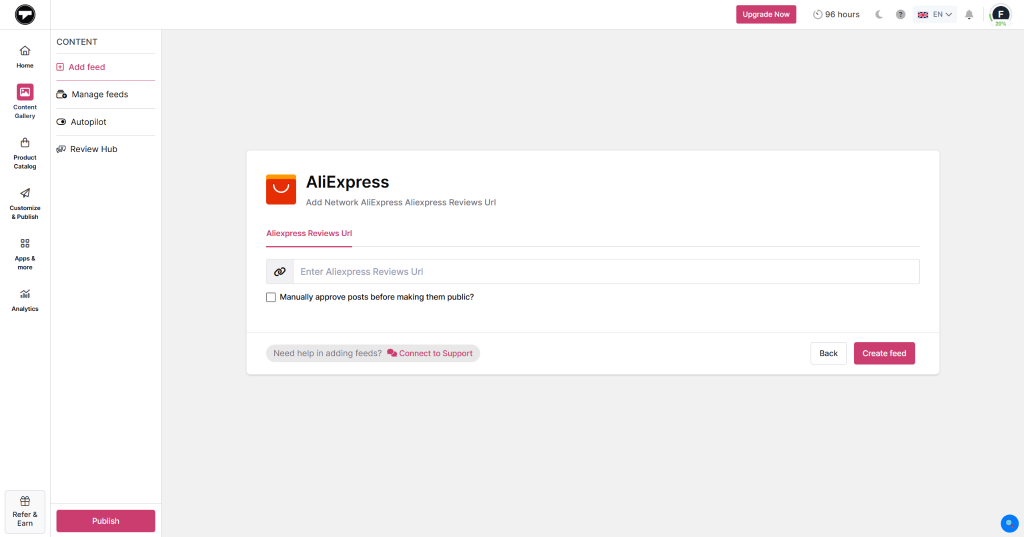Focus the Enter Aliexpress Reviews Url field
Viewport: 1024px width, 537px height.
(x=606, y=272)
